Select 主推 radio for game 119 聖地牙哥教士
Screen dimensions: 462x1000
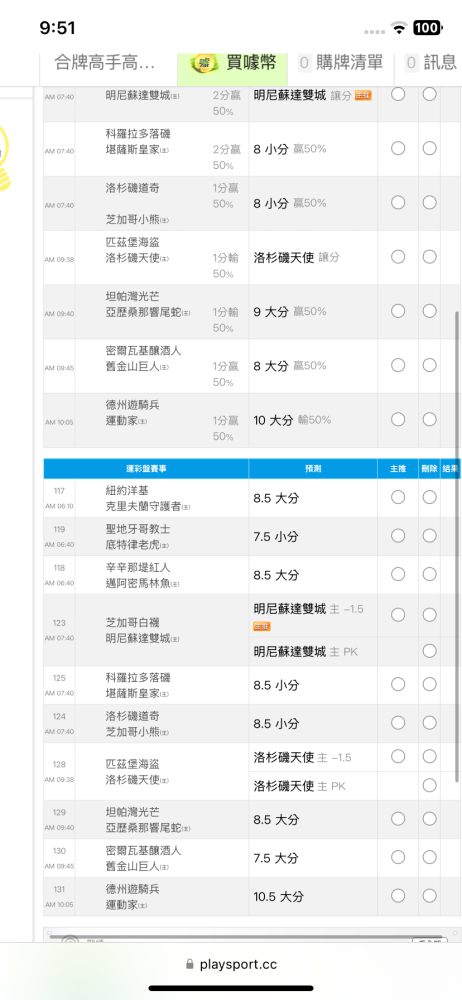tap(398, 536)
